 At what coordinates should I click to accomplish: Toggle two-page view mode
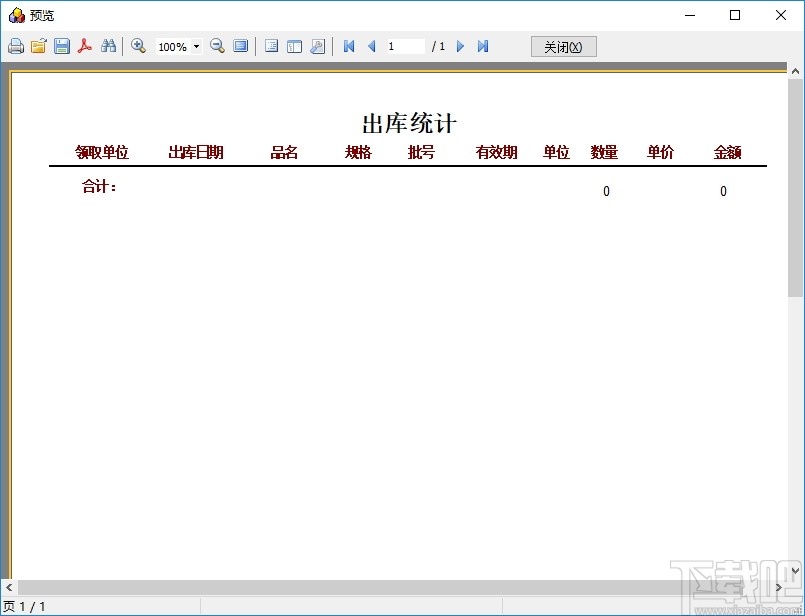(293, 46)
